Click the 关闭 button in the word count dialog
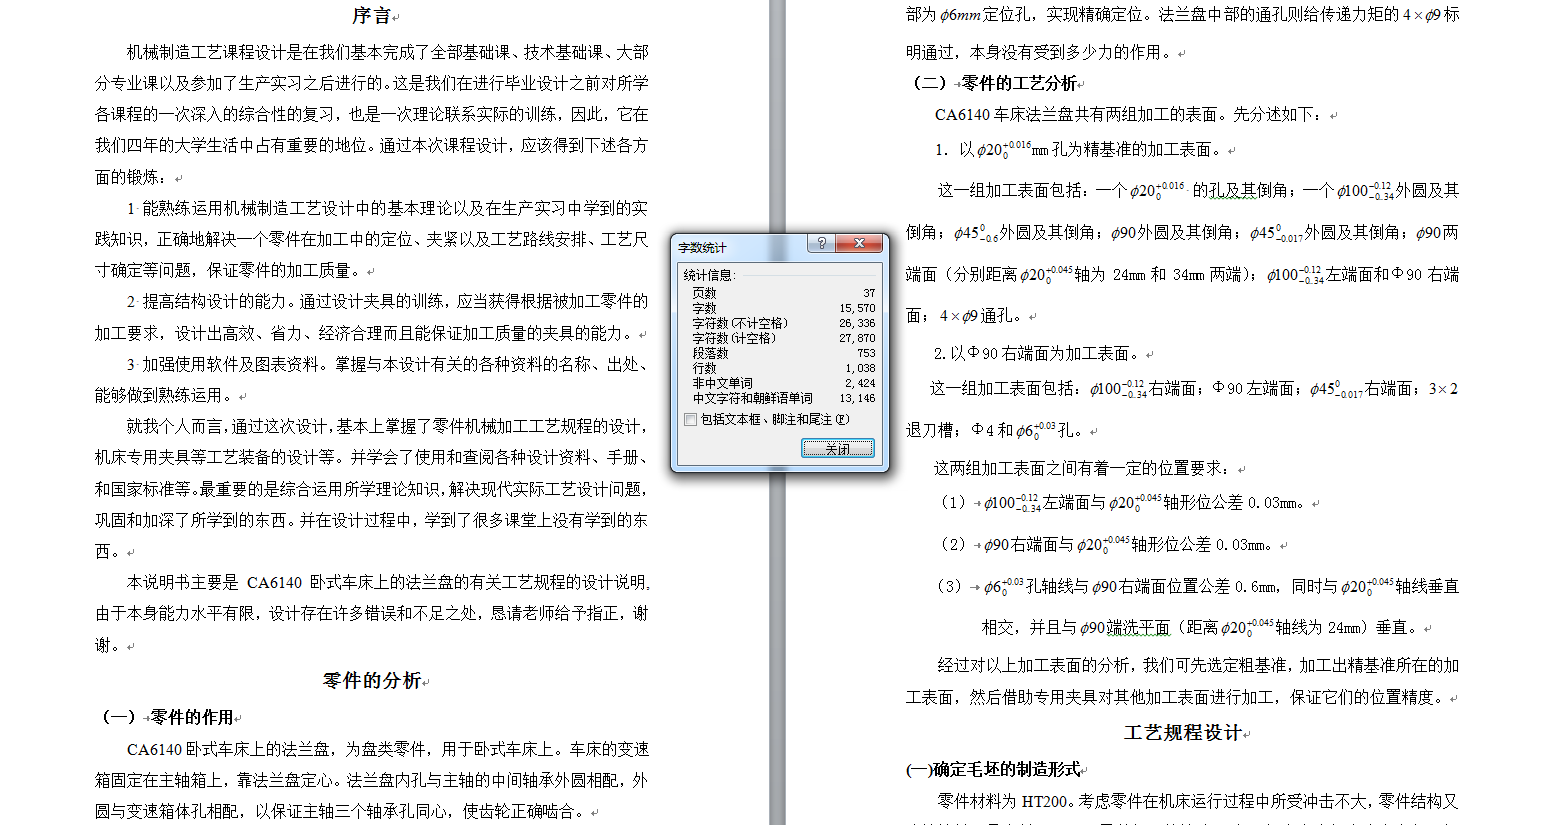This screenshot has width=1561, height=825. (838, 449)
